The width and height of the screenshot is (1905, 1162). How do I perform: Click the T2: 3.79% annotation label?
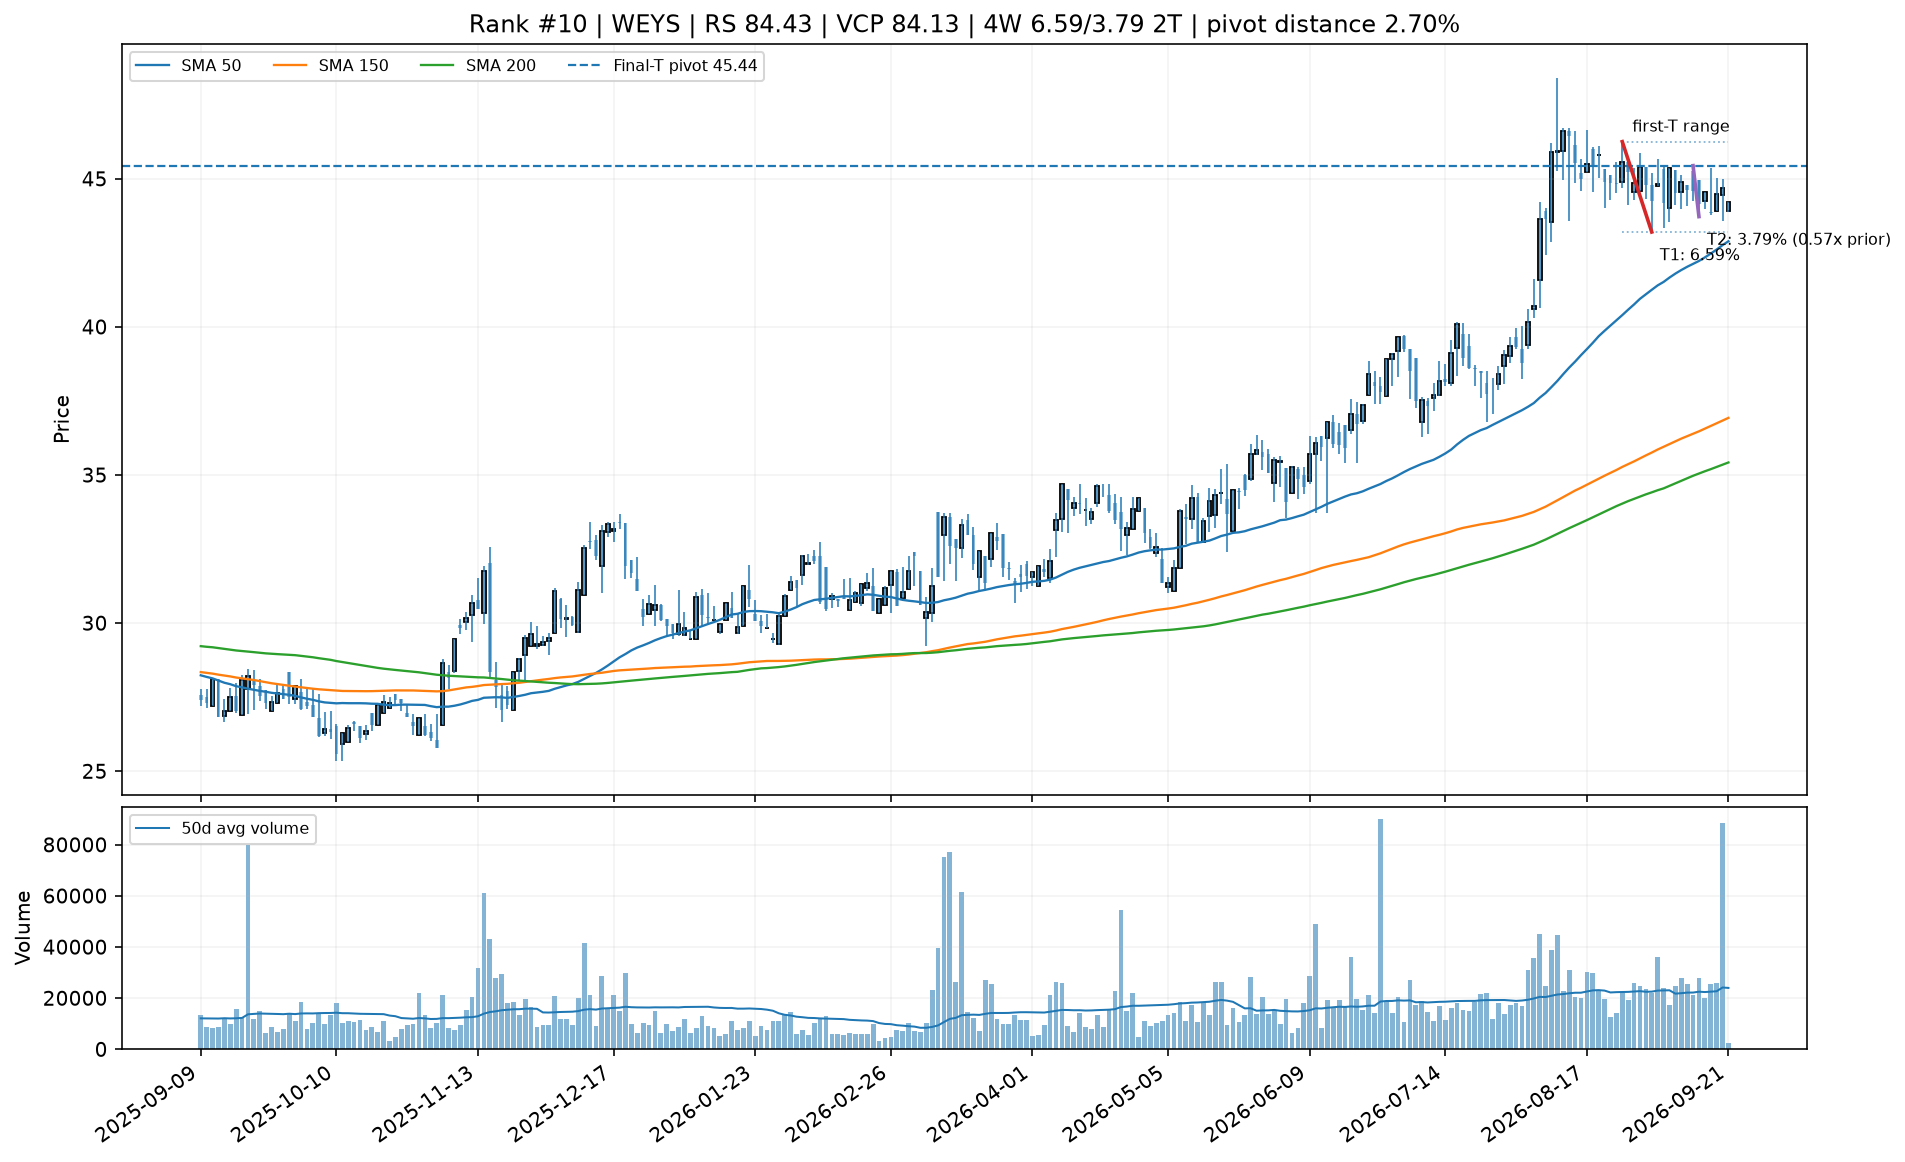point(1798,239)
